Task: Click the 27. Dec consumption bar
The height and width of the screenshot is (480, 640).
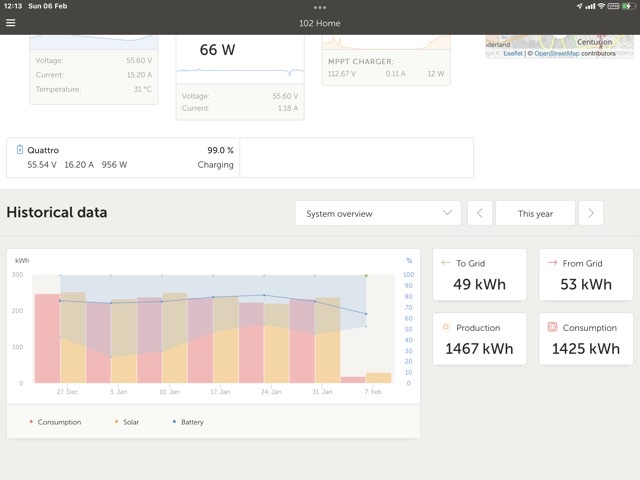Action: (x=47, y=338)
